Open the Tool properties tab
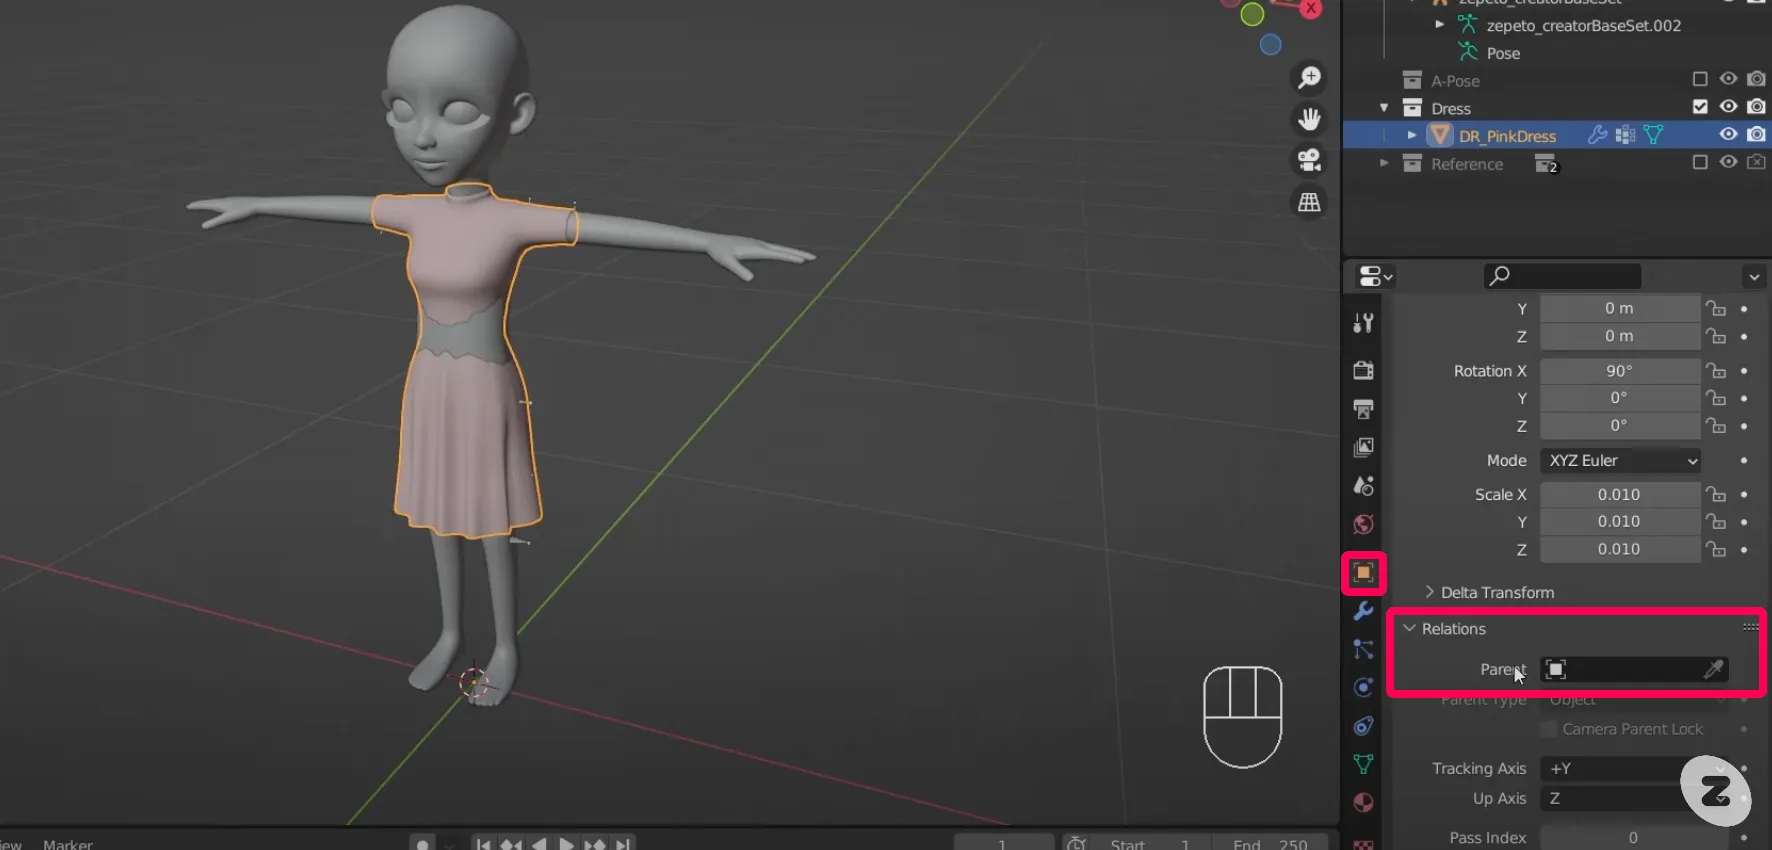This screenshot has width=1772, height=850. tap(1363, 323)
